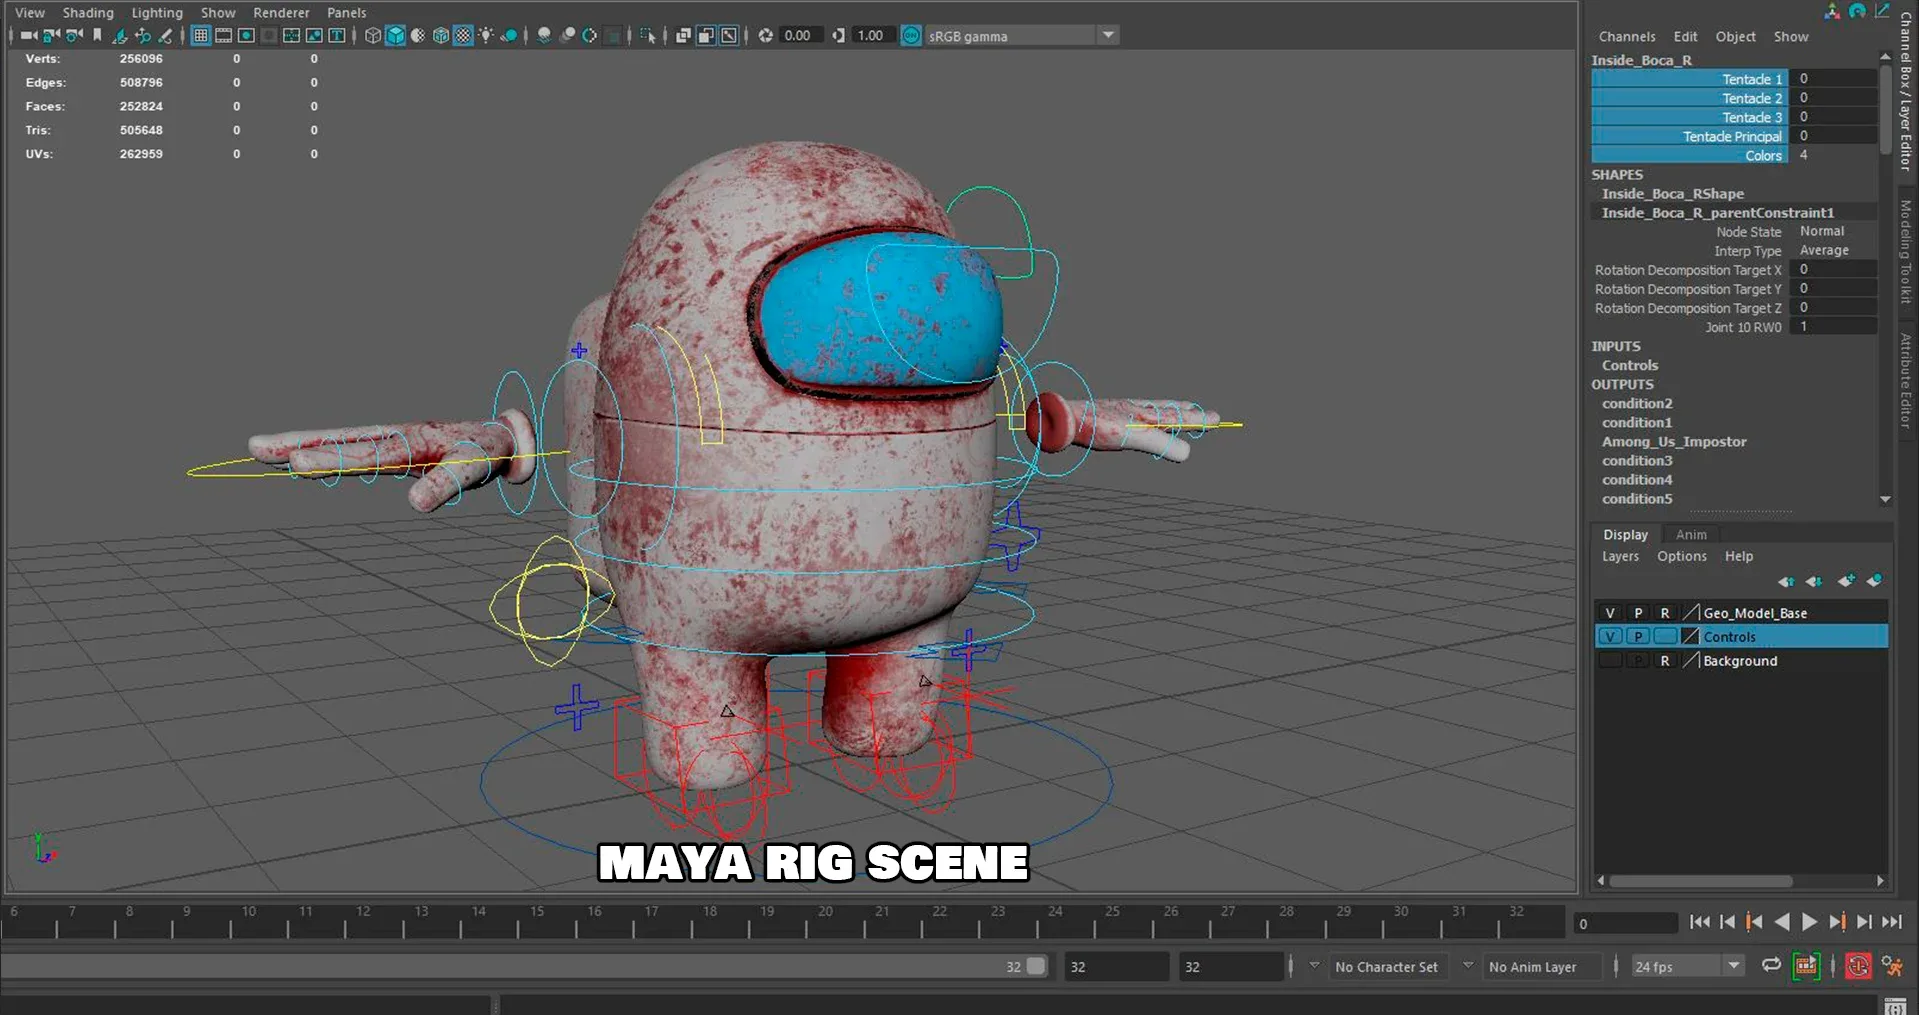Toggle textured display checker icon
Image resolution: width=1919 pixels, height=1015 pixels.
[463, 35]
